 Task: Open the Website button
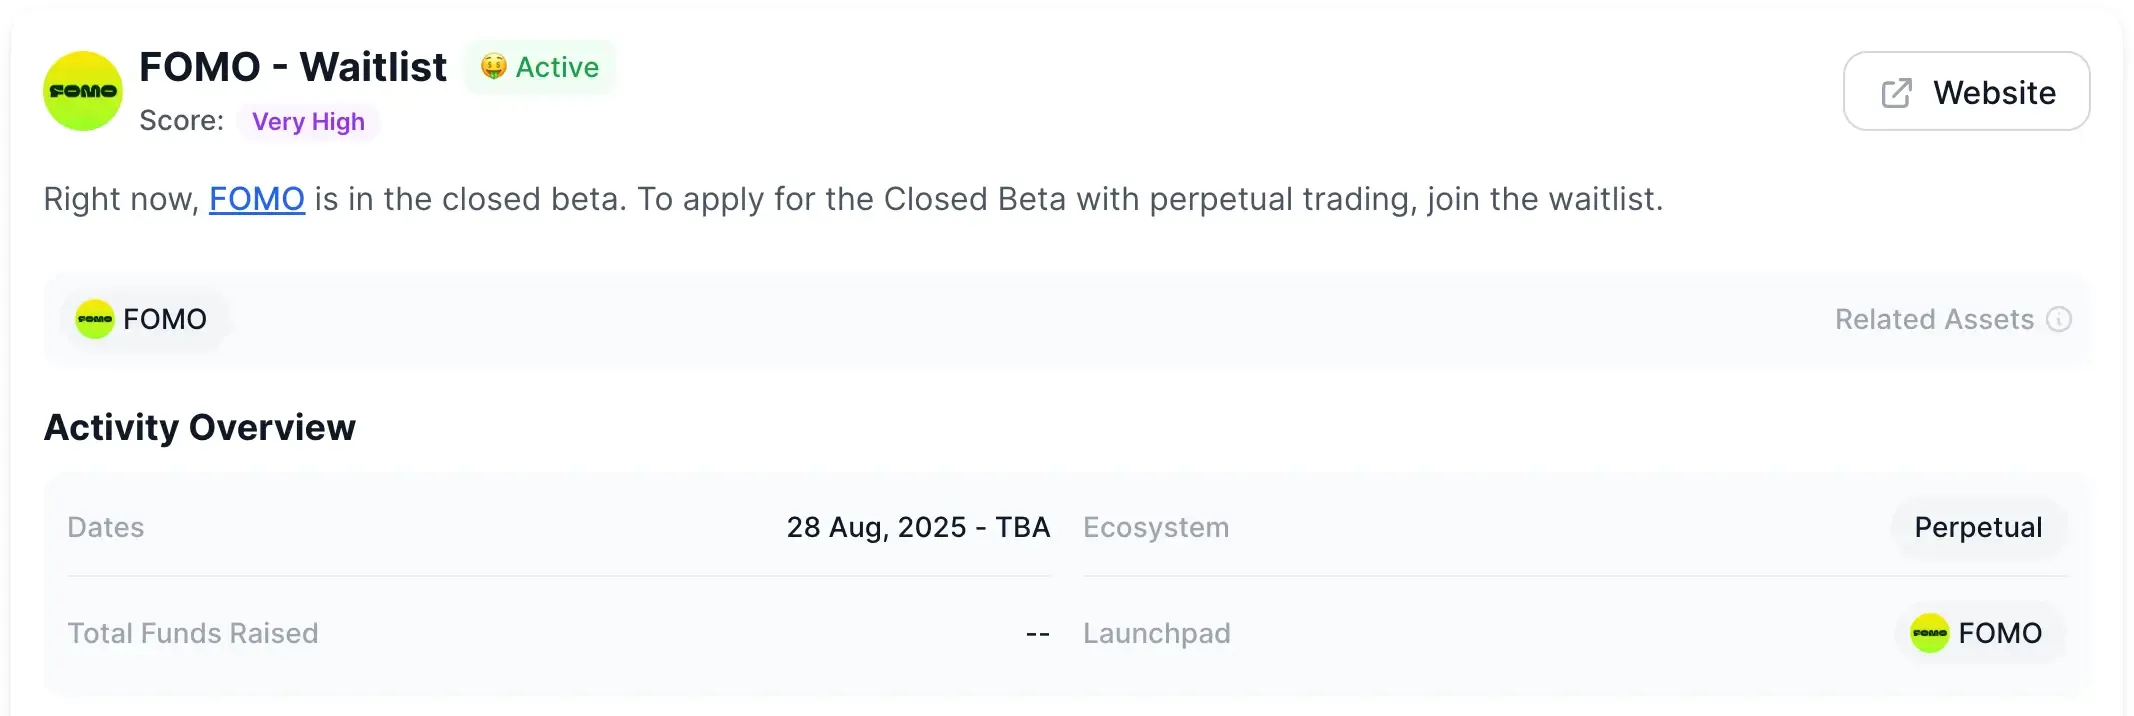pyautogui.click(x=1966, y=92)
